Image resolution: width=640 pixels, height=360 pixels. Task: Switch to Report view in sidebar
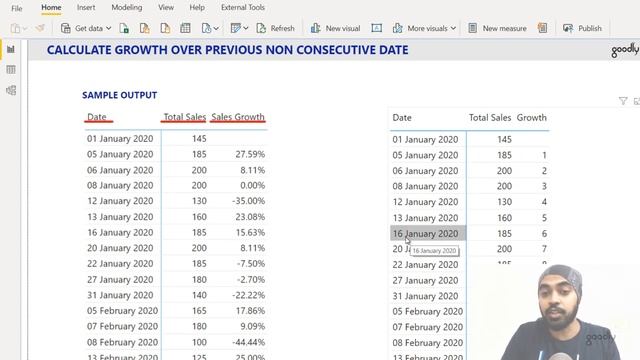(x=11, y=49)
